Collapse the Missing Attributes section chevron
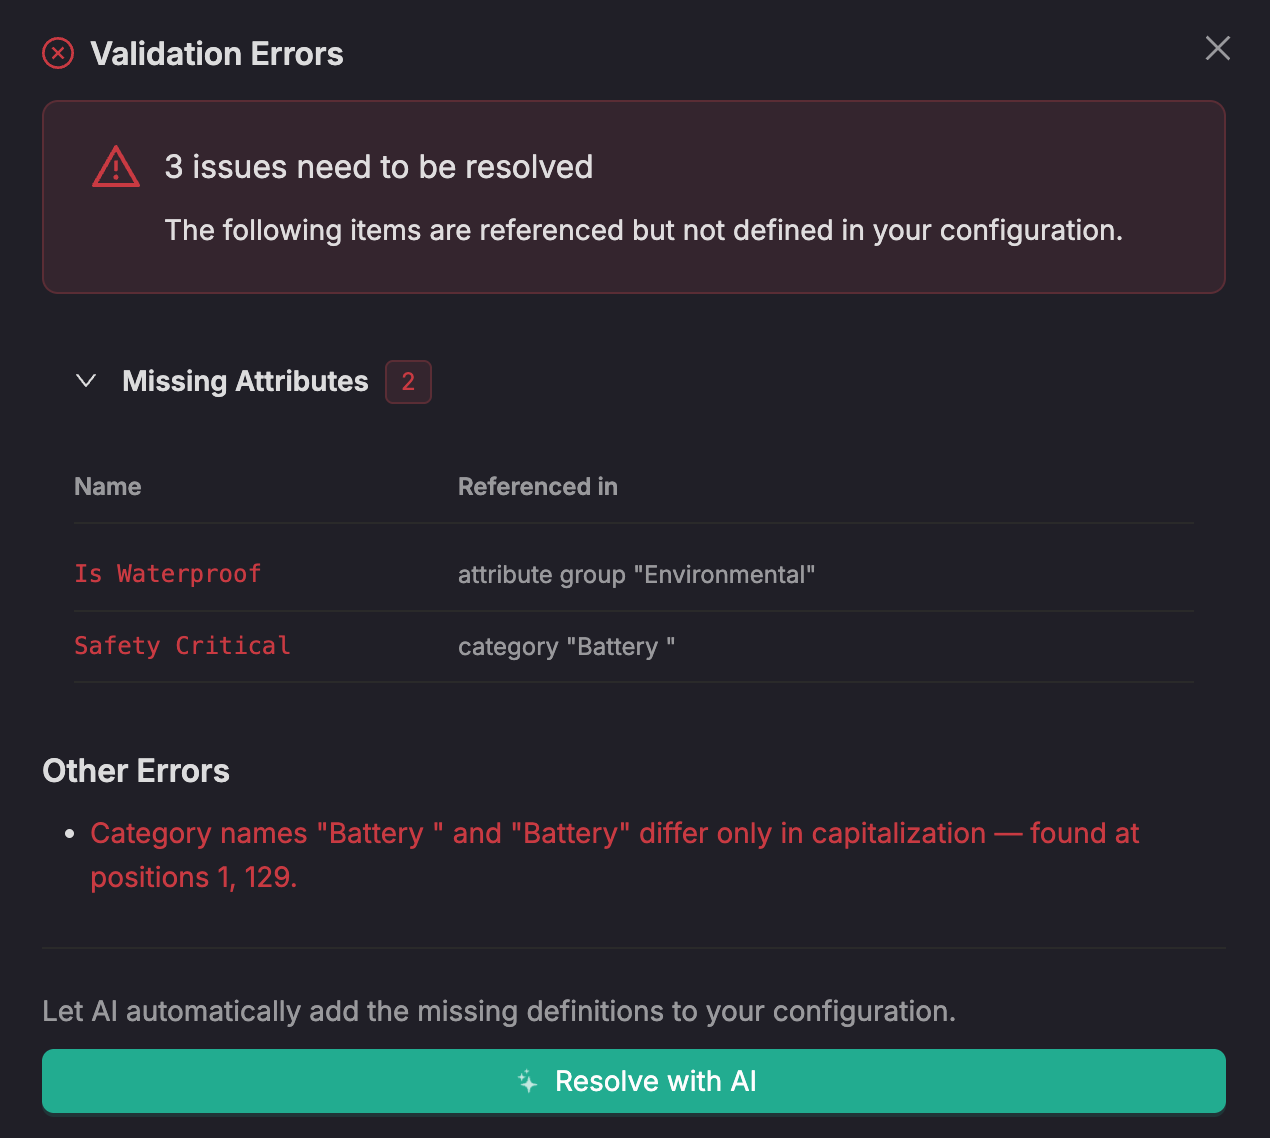Screen dimensions: 1270x1138 [86, 381]
